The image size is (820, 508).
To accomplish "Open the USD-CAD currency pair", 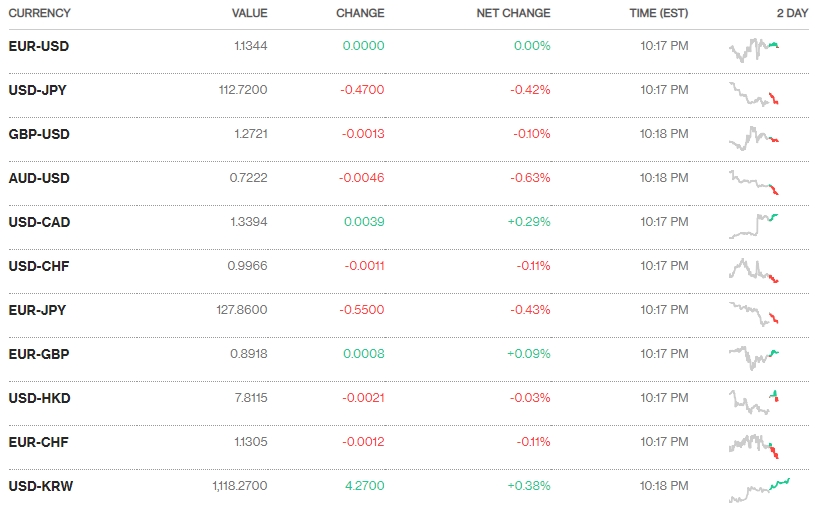I will coord(39,222).
